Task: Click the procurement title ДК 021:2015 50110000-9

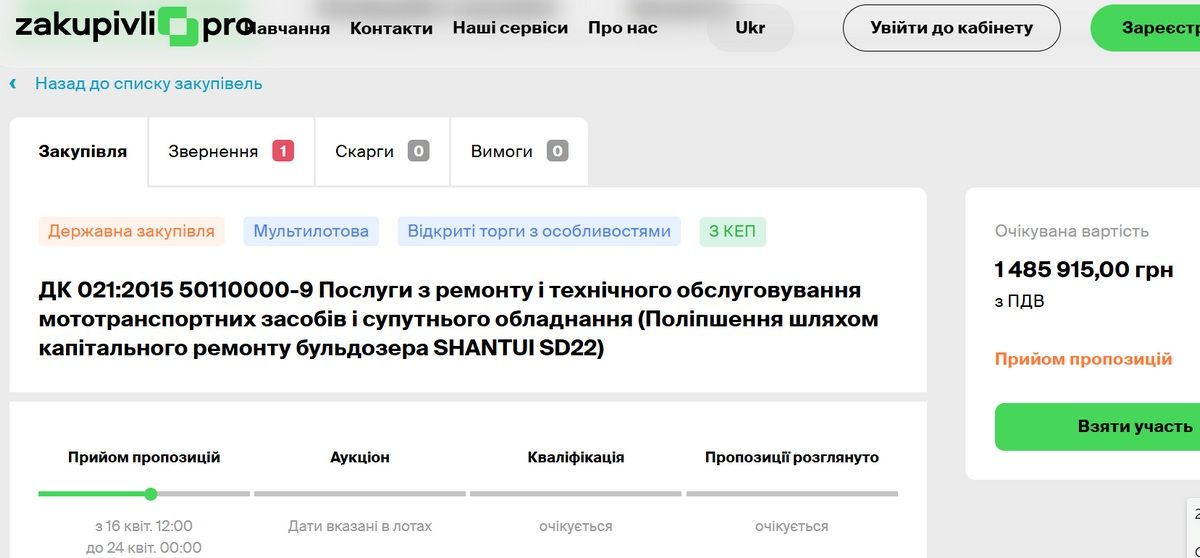Action: (459, 320)
